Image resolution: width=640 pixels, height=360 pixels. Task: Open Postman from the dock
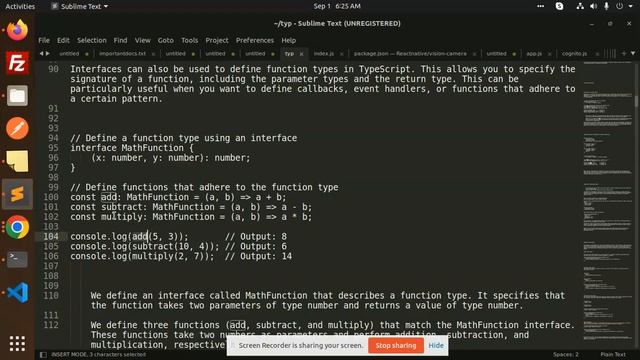17,128
